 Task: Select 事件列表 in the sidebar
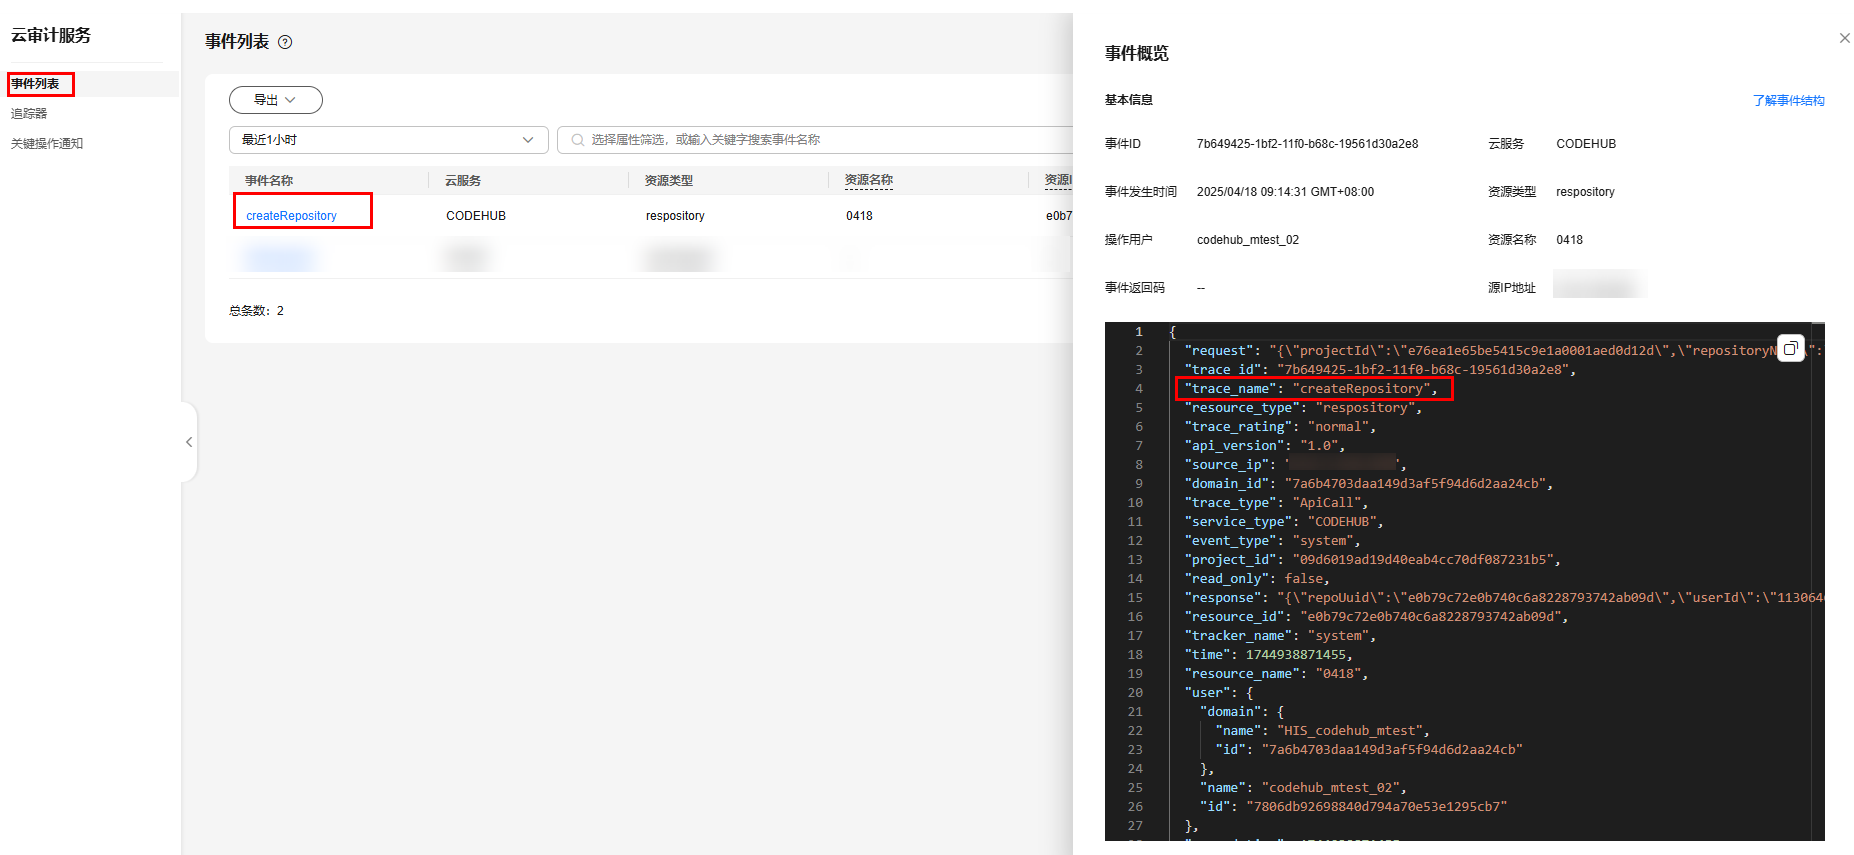(x=36, y=84)
